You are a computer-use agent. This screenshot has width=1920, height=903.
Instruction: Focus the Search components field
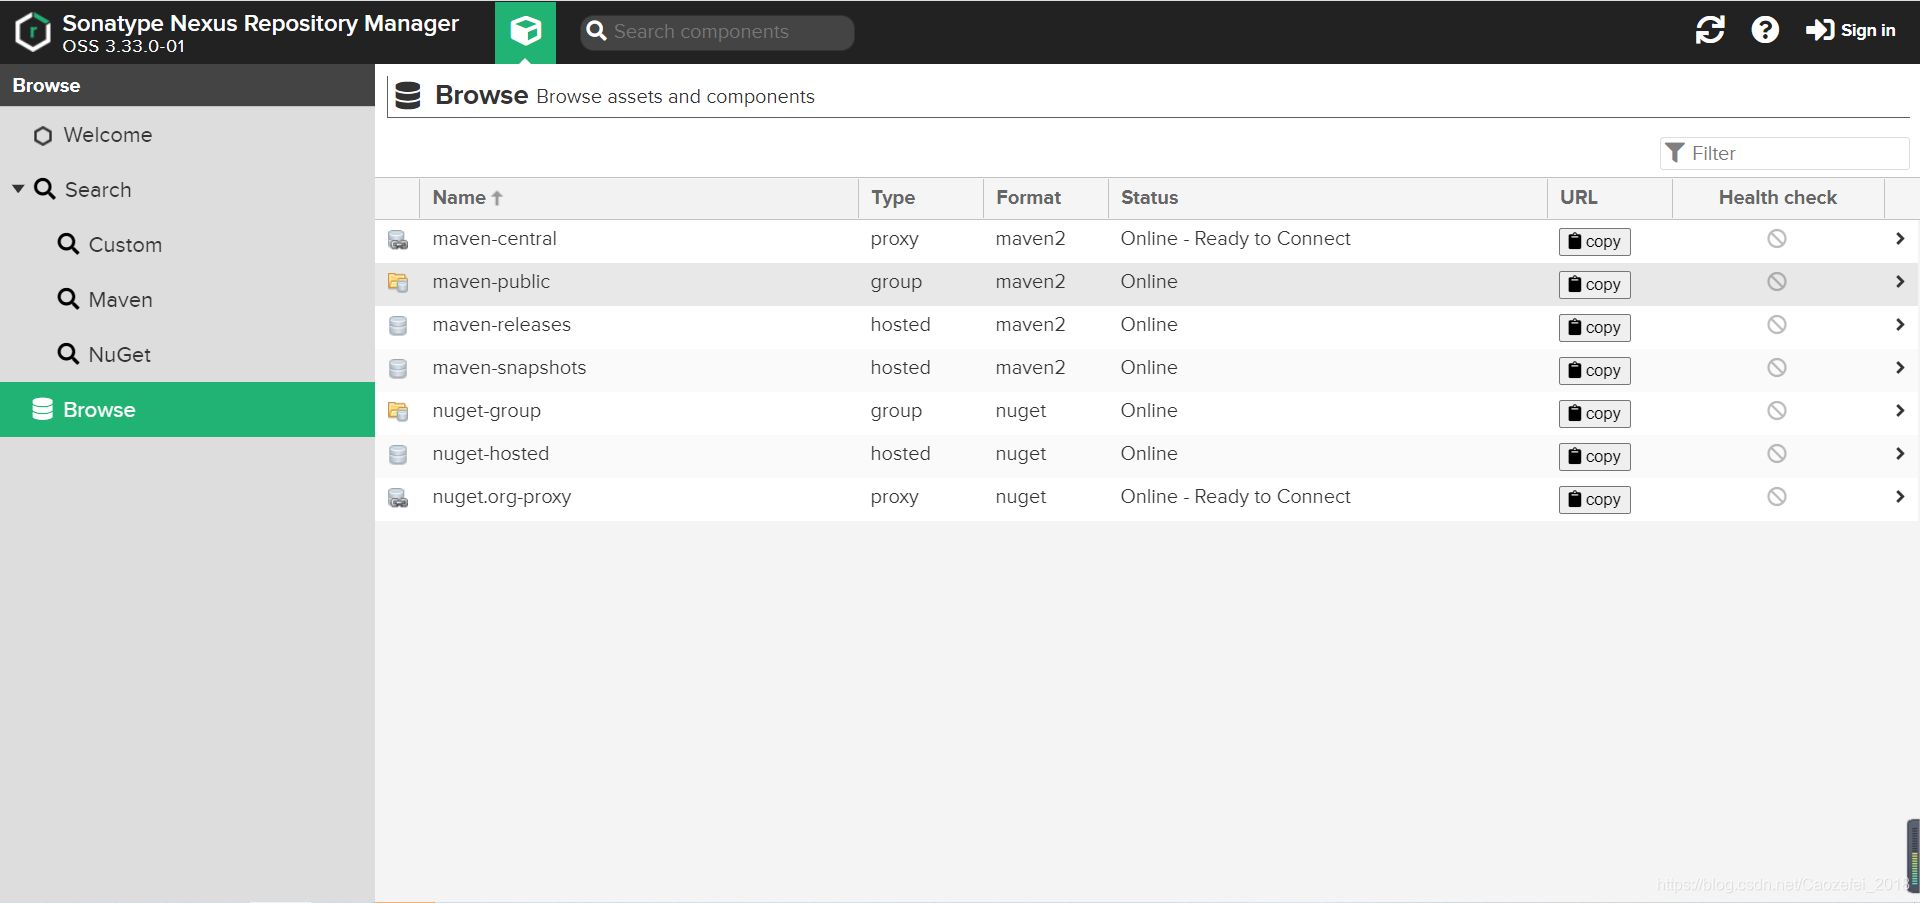717,32
